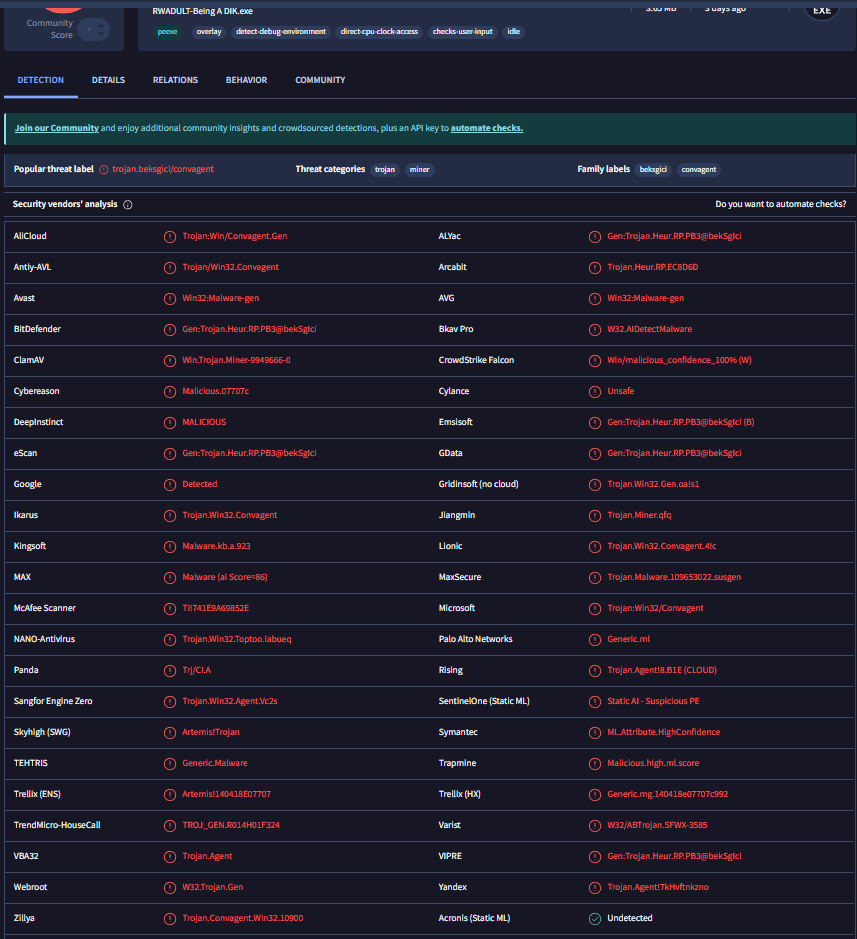Click the detect-debug-environment tag
Screen dimensions: 857x939
click(281, 32)
